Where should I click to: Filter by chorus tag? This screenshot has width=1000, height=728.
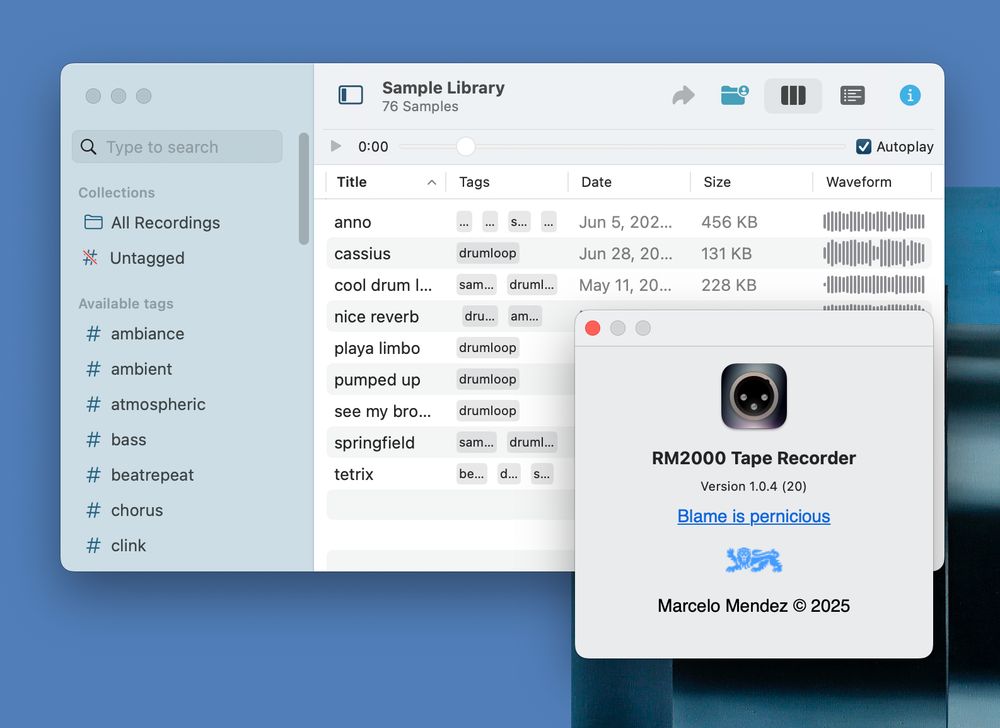(x=137, y=510)
